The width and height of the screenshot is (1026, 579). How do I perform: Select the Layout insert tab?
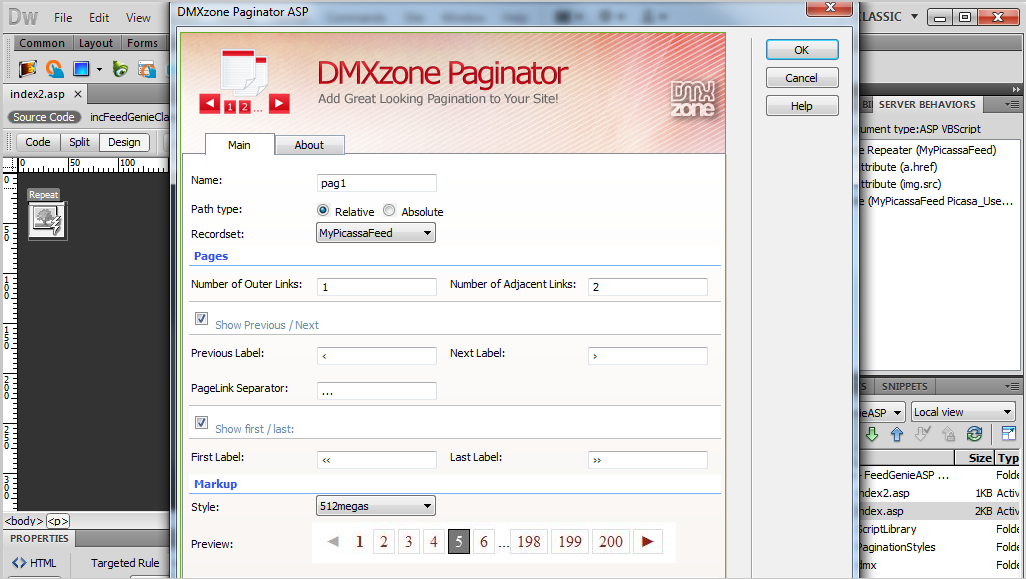(96, 43)
